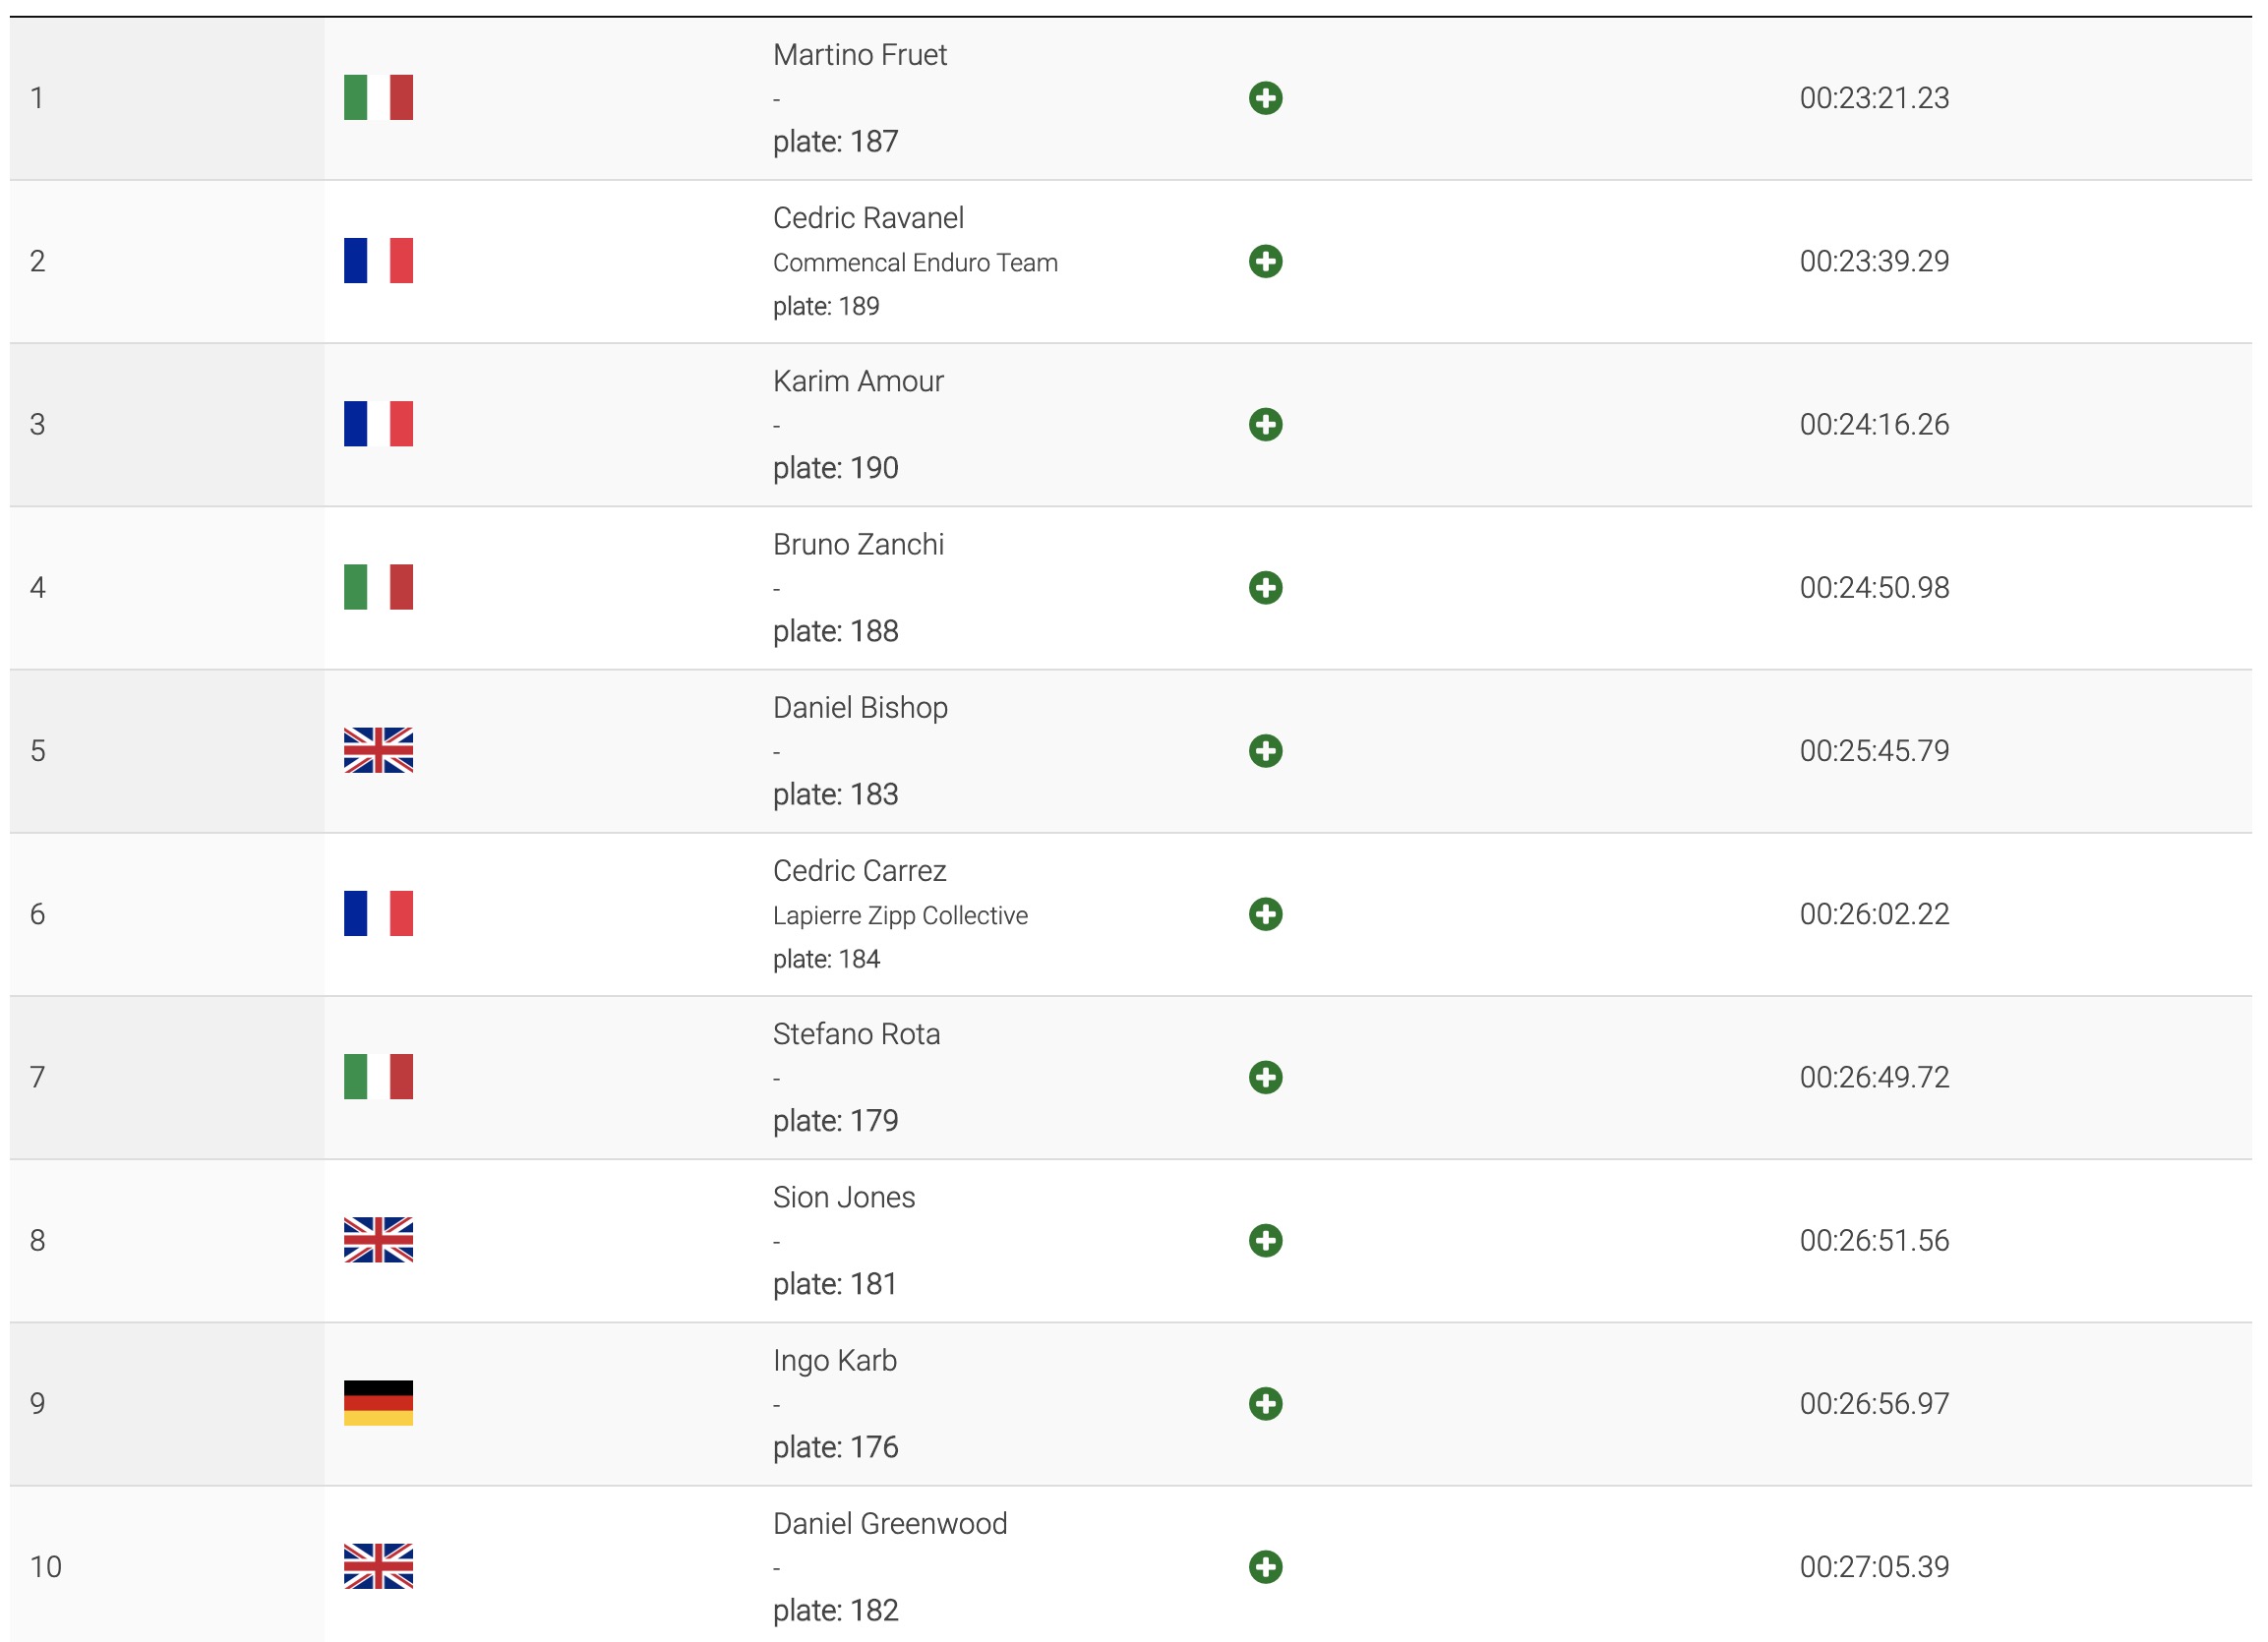Expand Cedric Ravanel's stage times
This screenshot has width=2268, height=1642.
pyautogui.click(x=1265, y=261)
